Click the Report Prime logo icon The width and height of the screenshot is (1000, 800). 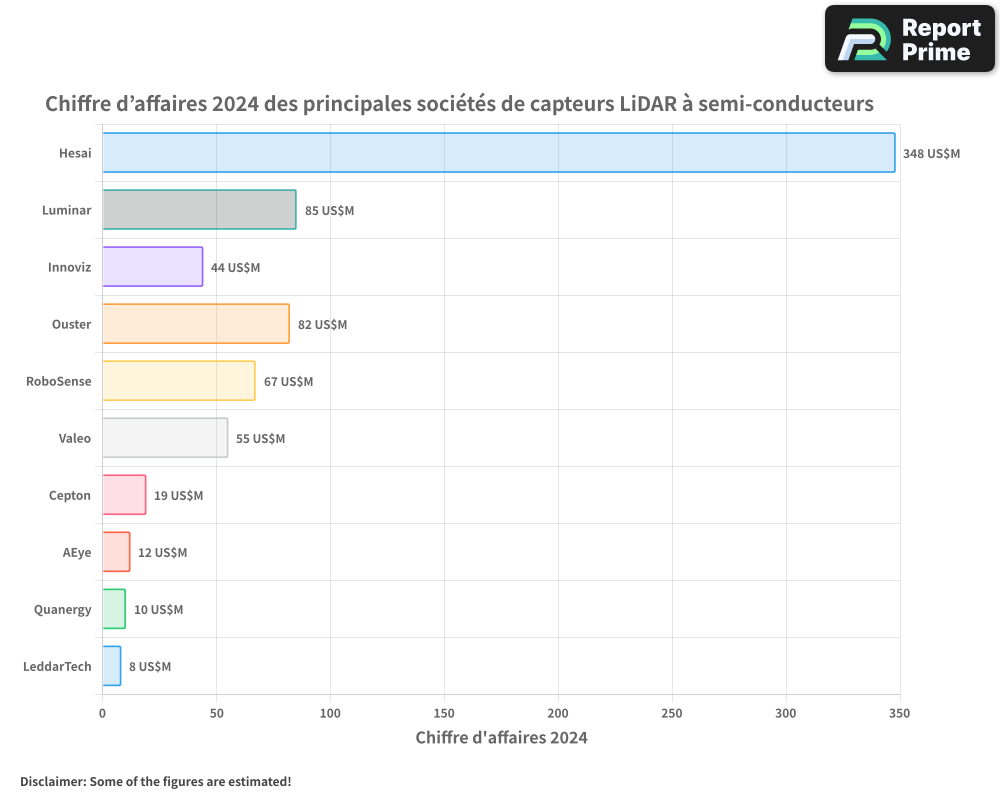[863, 39]
